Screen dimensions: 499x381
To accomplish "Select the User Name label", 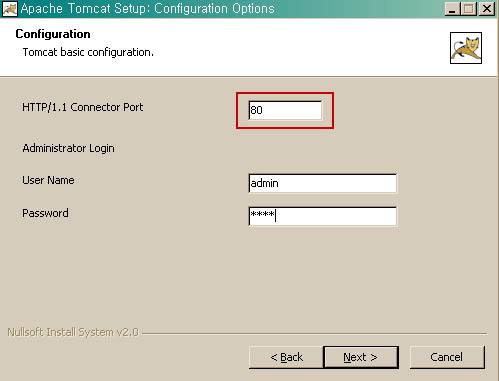I will click(x=48, y=180).
